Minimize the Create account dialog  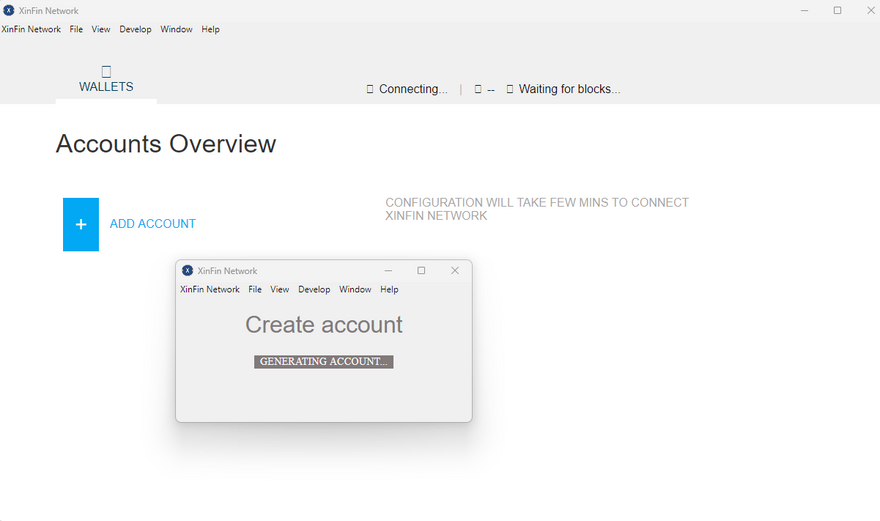pyautogui.click(x=388, y=271)
